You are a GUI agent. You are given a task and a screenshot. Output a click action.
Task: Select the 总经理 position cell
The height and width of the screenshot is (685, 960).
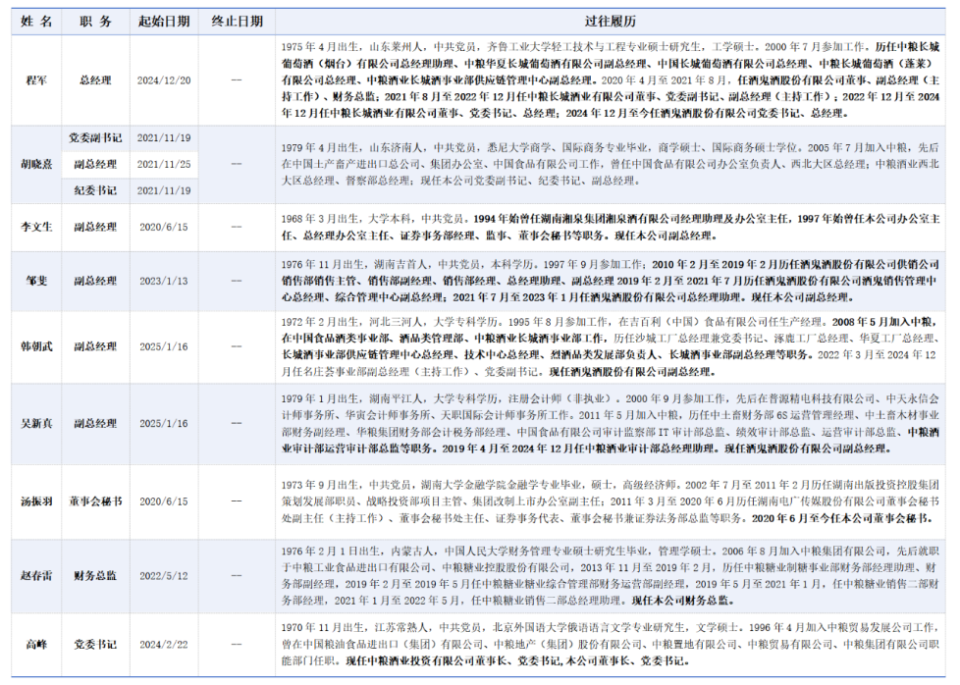tap(96, 80)
